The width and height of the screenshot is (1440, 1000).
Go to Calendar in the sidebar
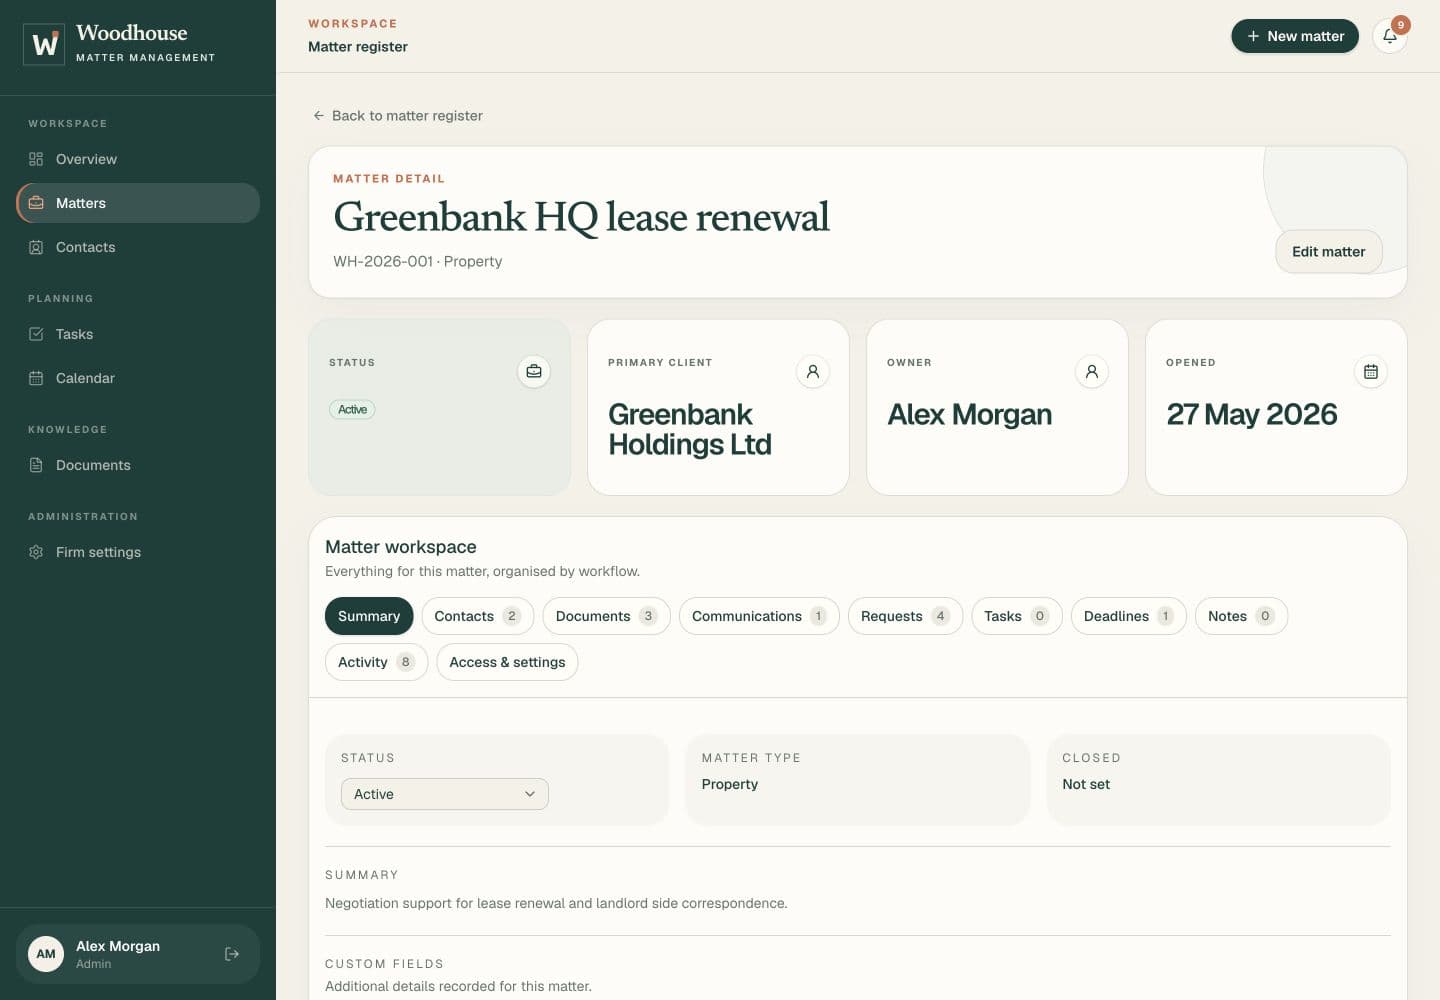pyautogui.click(x=138, y=378)
